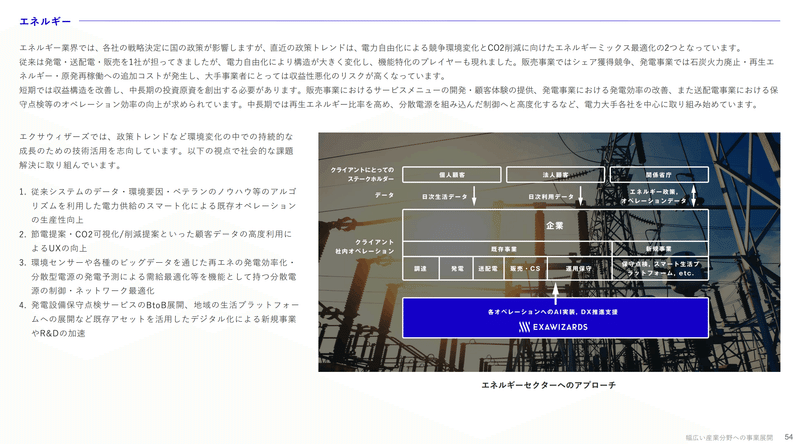Select the 日次利用データ label
Viewport: 800px width, 444px height.
pyautogui.click(x=551, y=196)
